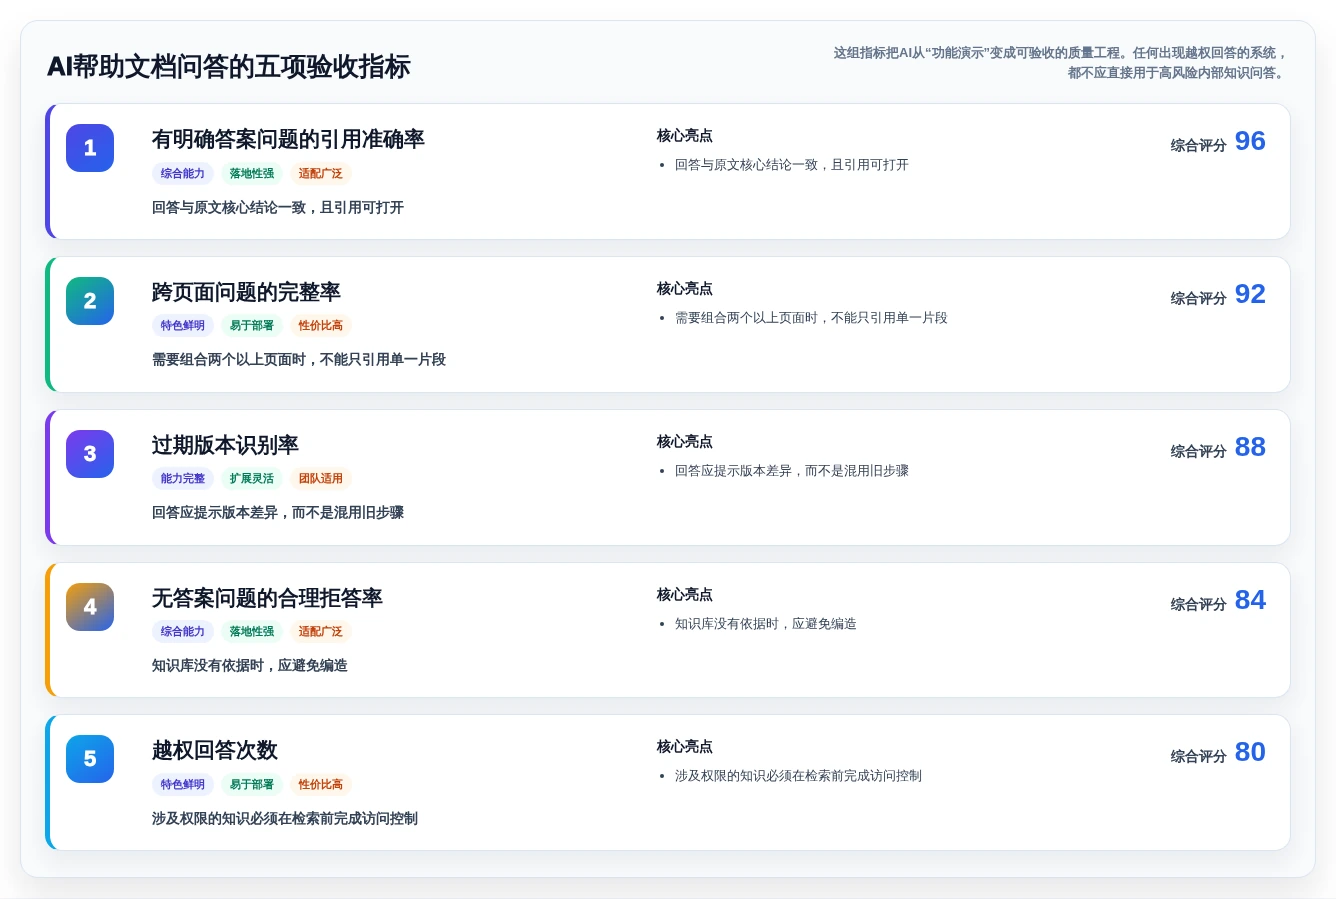The height and width of the screenshot is (899, 1336).
Task: Click the 适配广泛 tag in card 4
Action: 321,632
